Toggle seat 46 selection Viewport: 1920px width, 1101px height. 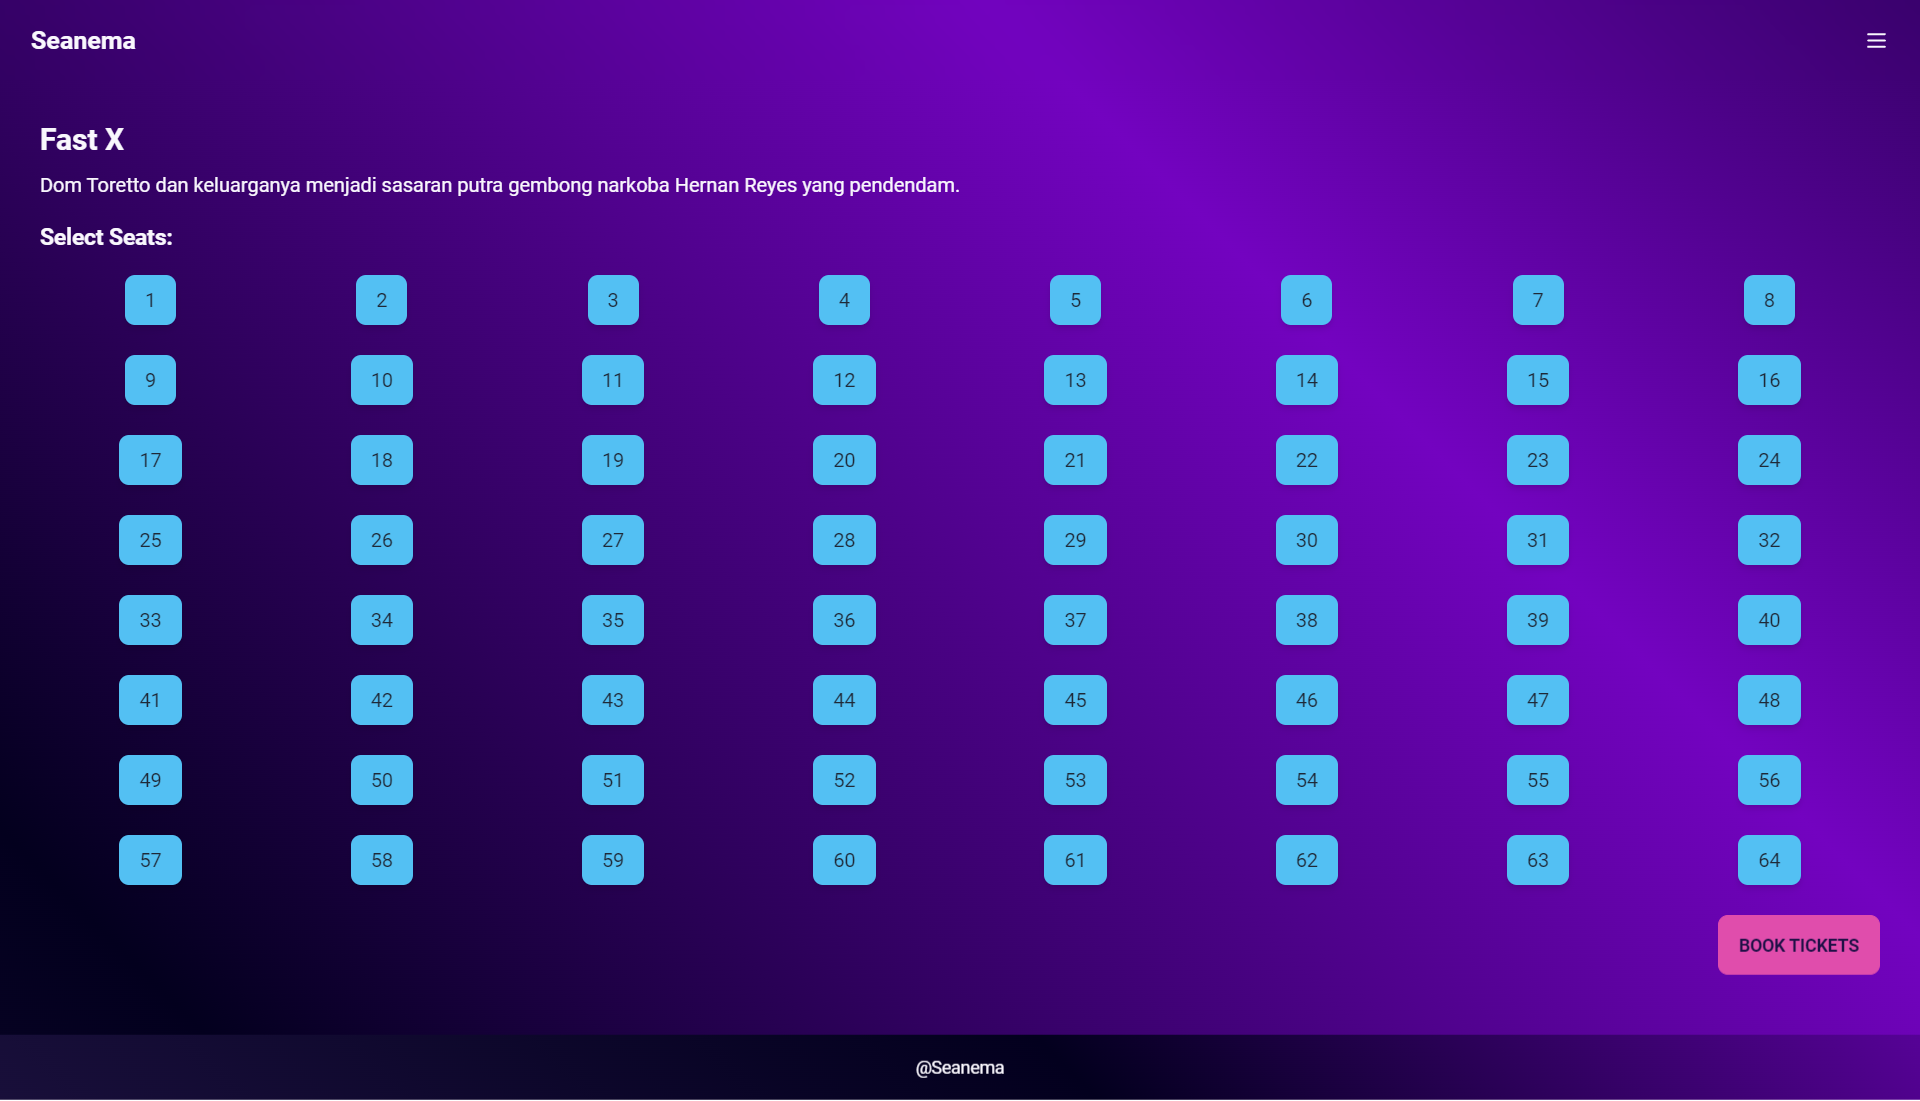coord(1306,700)
